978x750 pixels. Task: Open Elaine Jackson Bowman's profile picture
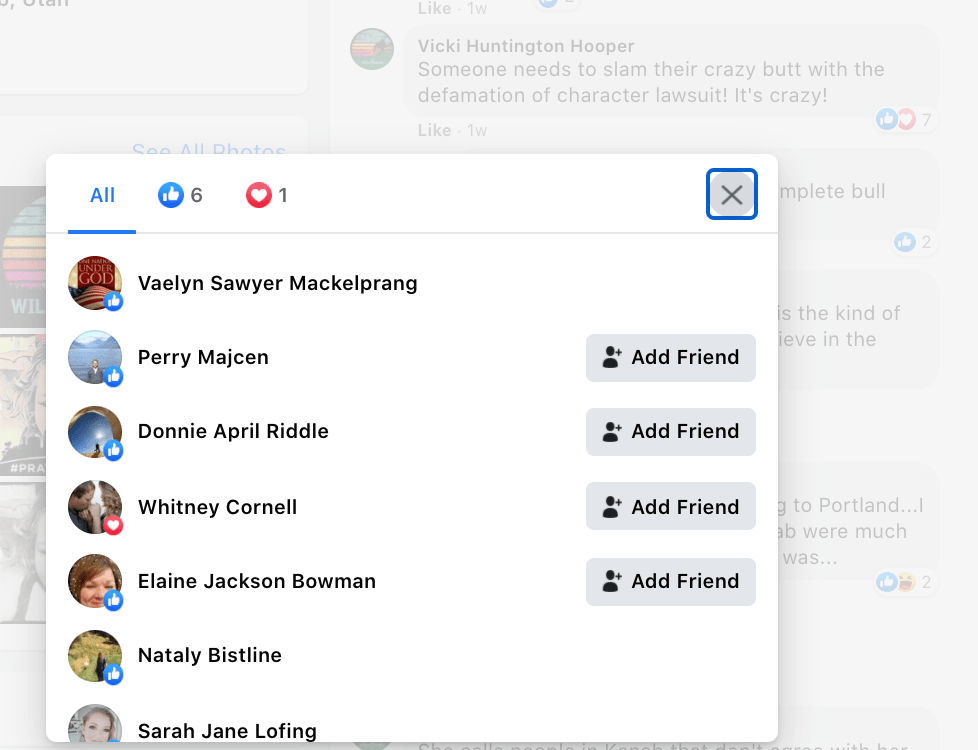click(95, 581)
